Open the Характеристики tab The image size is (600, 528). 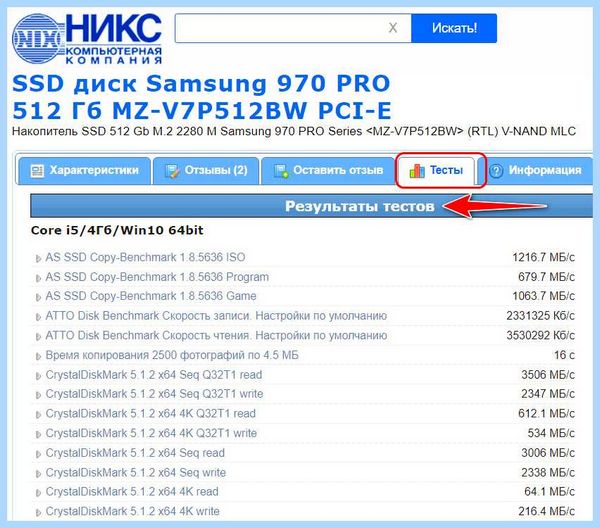point(85,171)
